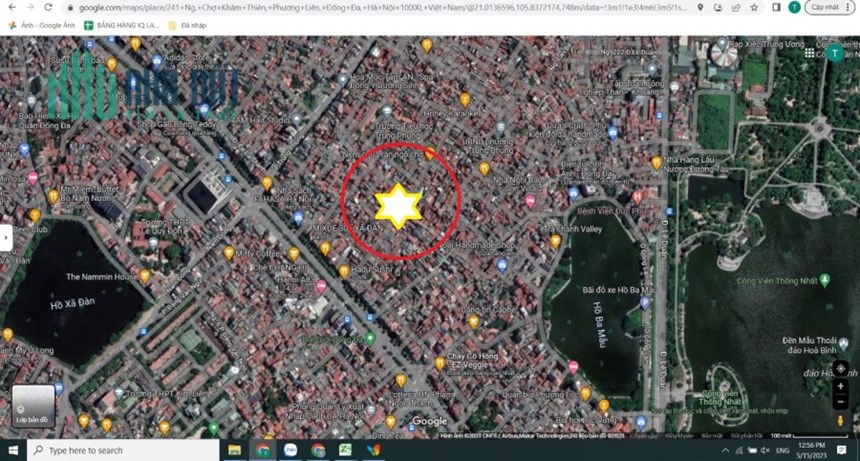Screen dimensions: 860x461
Task: Select the UBND phường Trung Phụng pin
Action: click(x=501, y=128)
